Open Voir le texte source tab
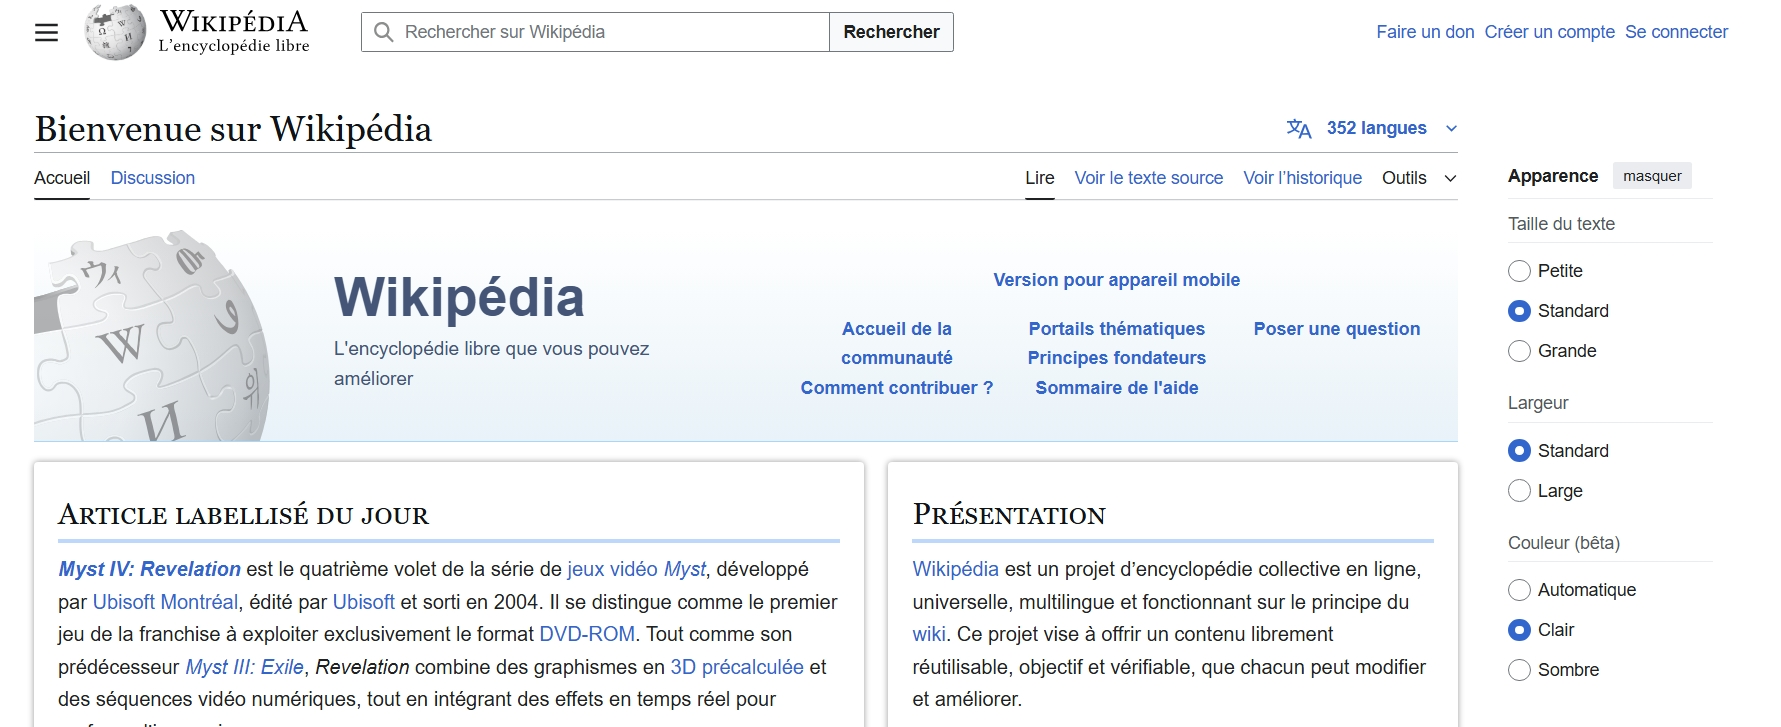The height and width of the screenshot is (727, 1781). tap(1149, 178)
